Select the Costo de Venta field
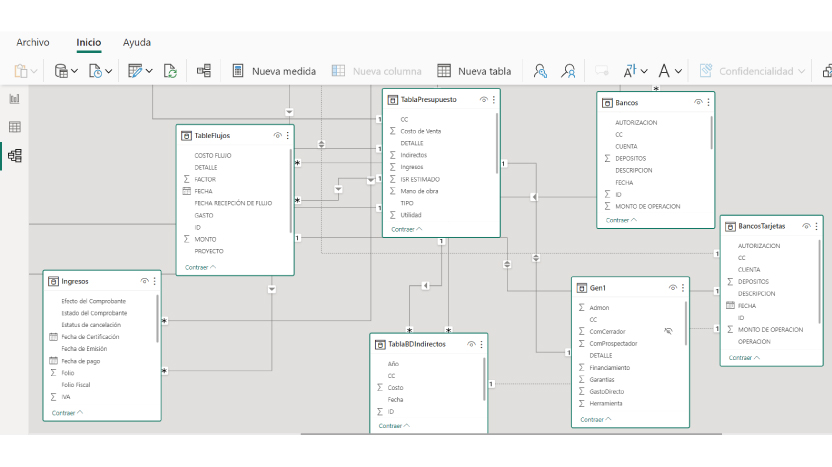Viewport: 832px width, 467px height. pos(421,131)
